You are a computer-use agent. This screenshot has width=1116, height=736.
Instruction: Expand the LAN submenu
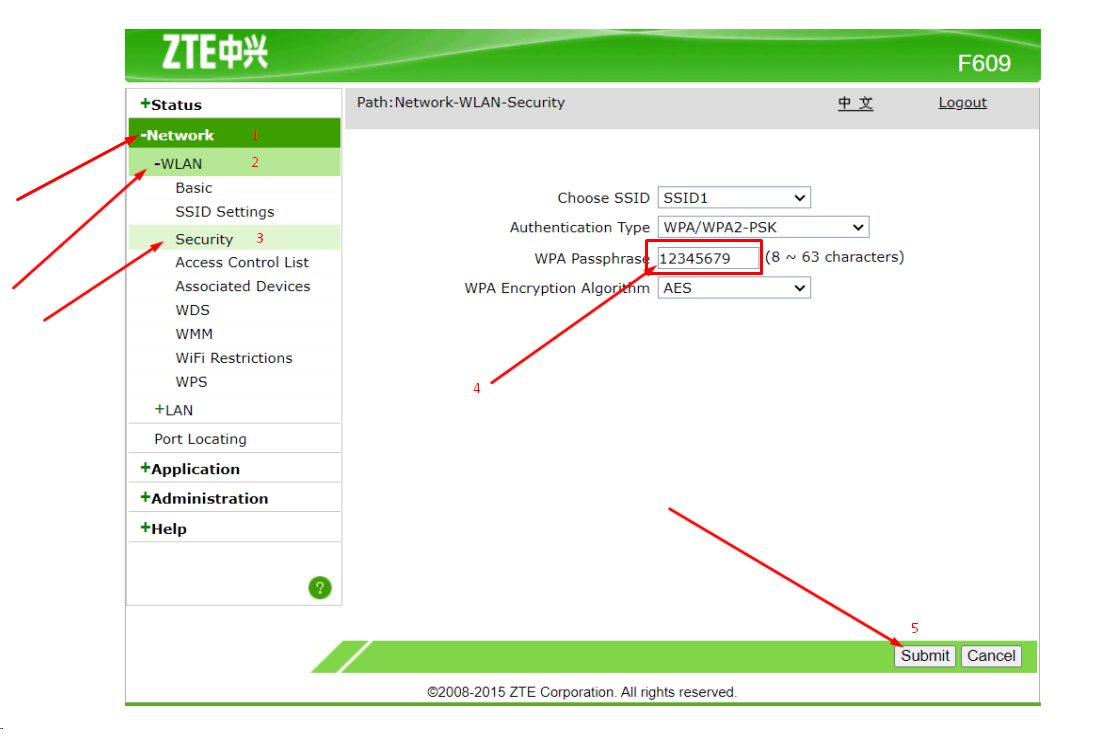174,410
